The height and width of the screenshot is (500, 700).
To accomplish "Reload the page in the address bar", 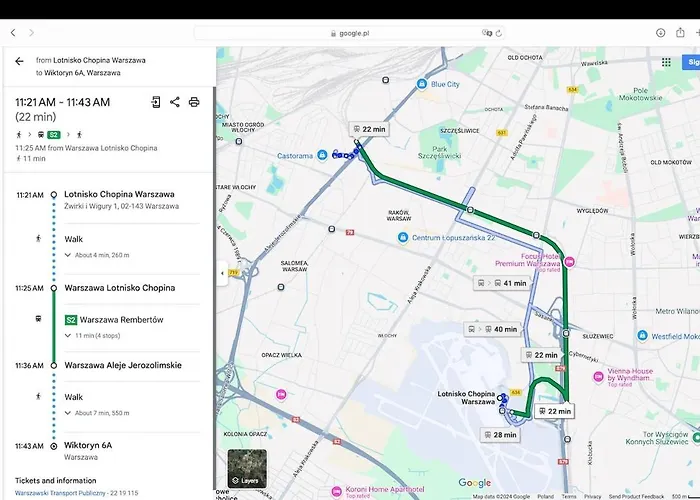I will 498,33.
